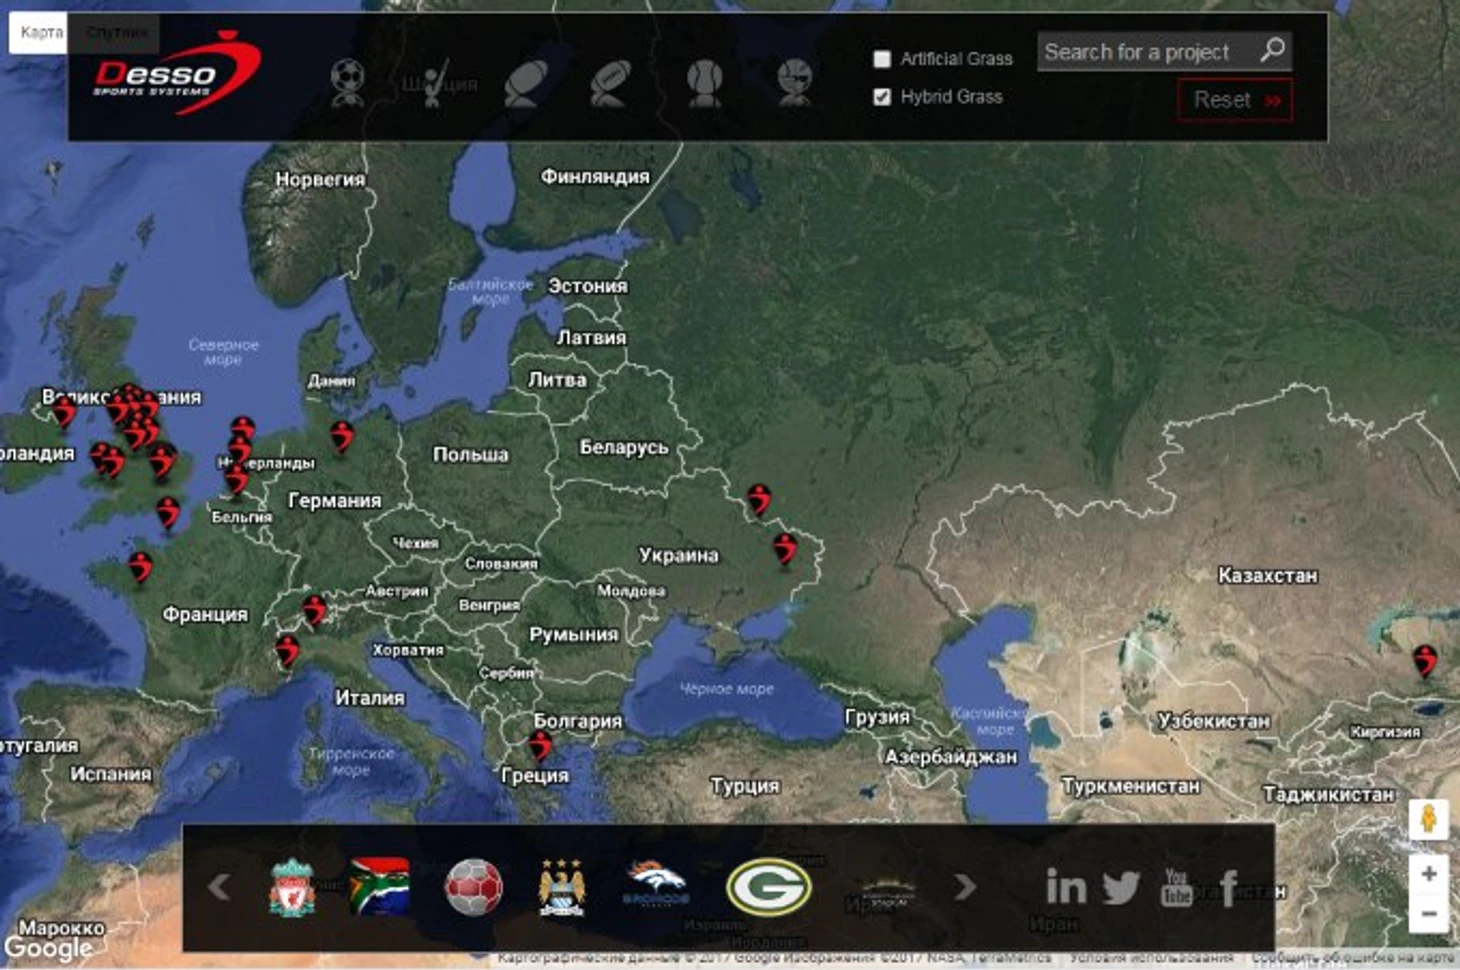This screenshot has height=970, width=1460.
Task: Click the Green Bay Packers logo thumbnail
Action: 768,887
